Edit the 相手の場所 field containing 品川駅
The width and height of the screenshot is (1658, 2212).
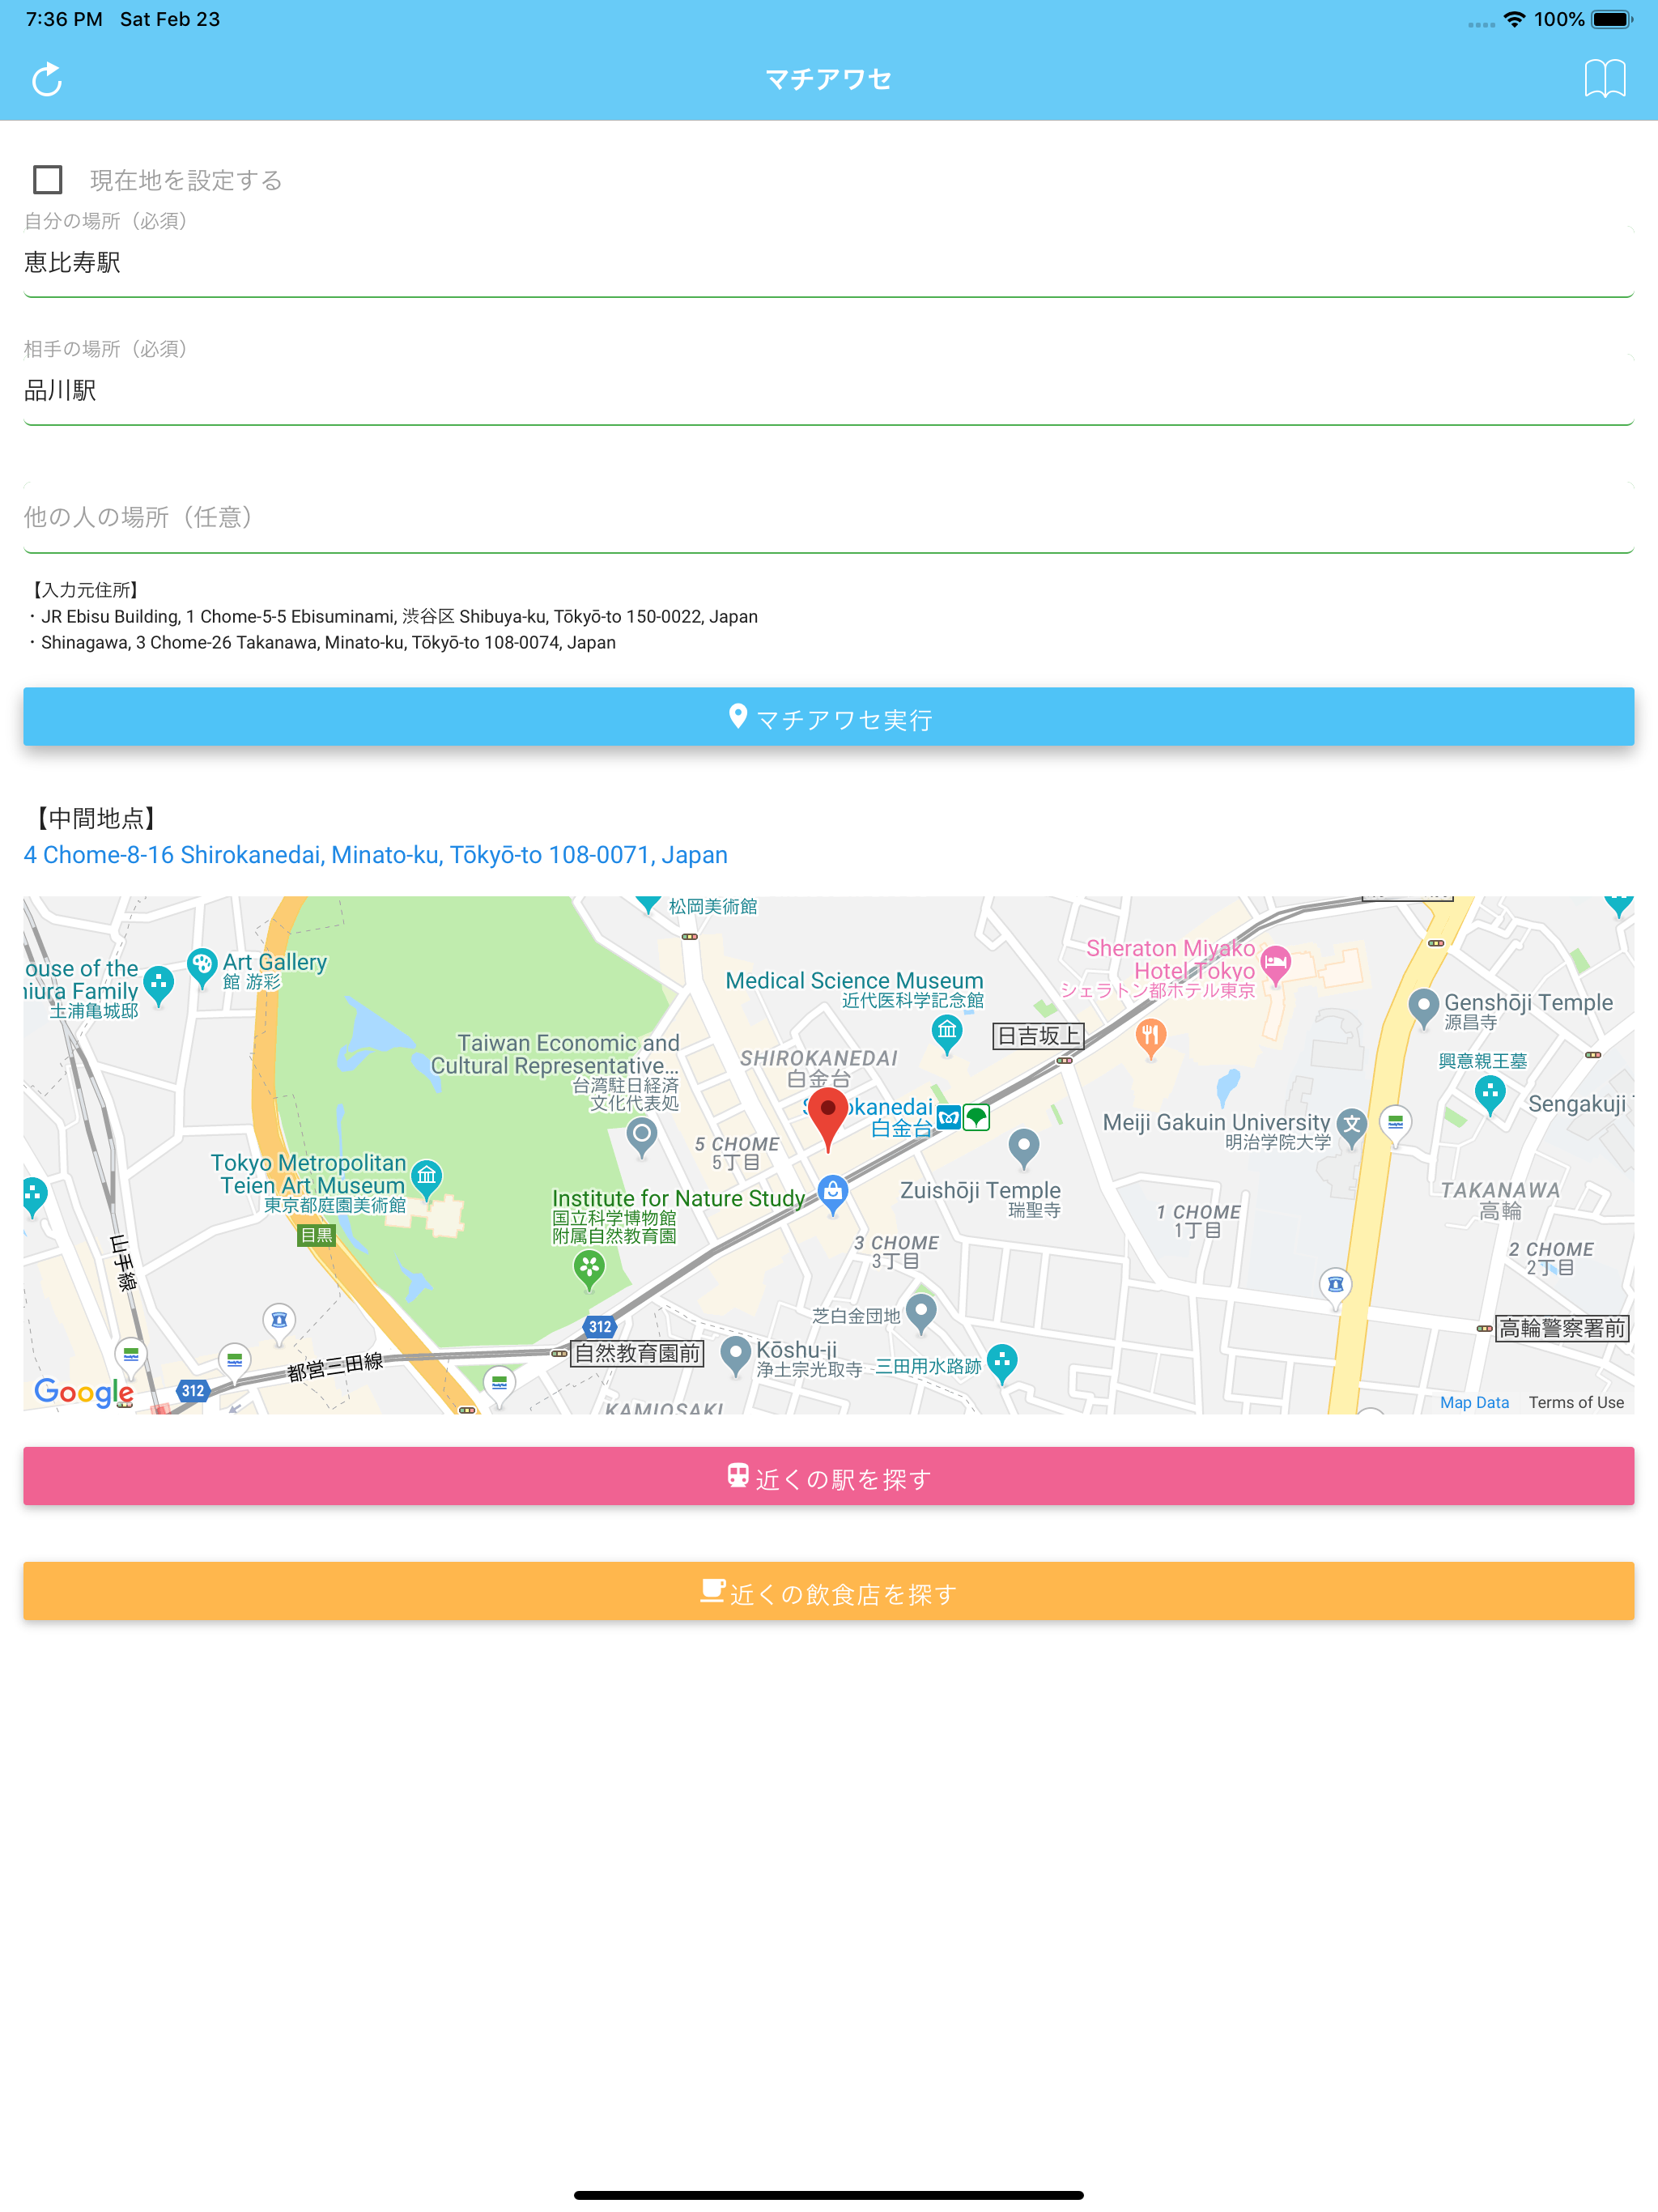point(829,391)
